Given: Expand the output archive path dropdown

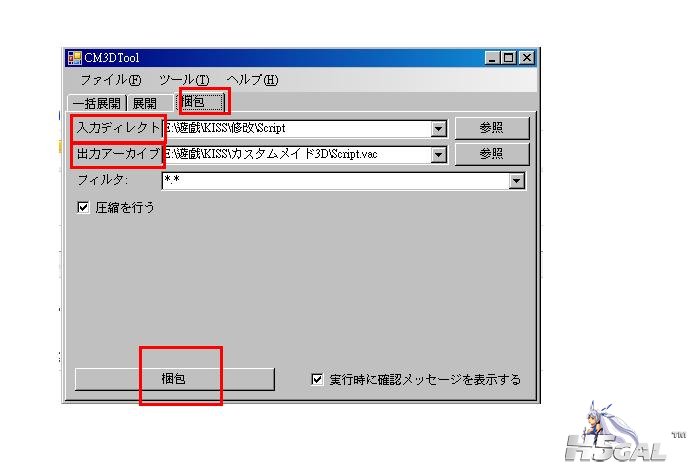Looking at the screenshot, I should click(x=438, y=154).
